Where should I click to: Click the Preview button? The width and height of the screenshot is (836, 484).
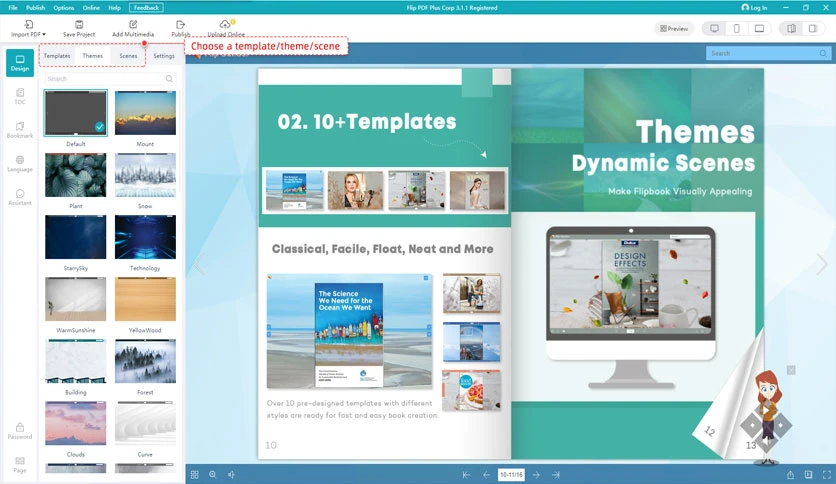[674, 29]
